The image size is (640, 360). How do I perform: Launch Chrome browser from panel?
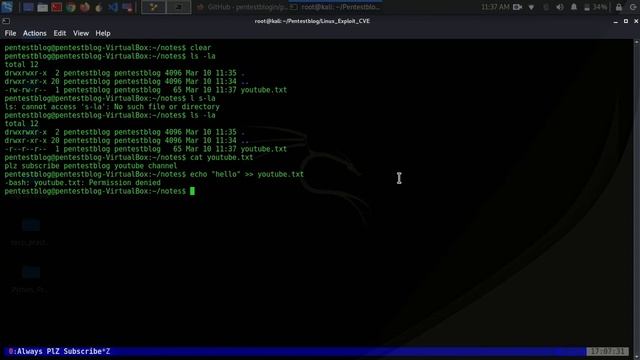[x=71, y=7]
